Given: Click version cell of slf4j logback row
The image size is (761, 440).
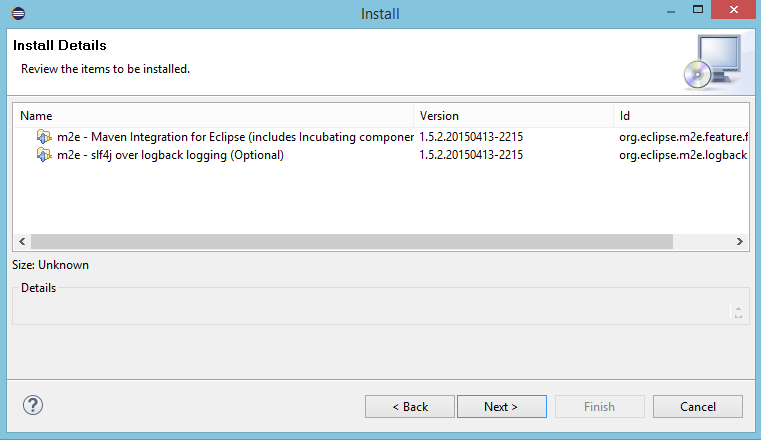Looking at the screenshot, I should point(471,155).
